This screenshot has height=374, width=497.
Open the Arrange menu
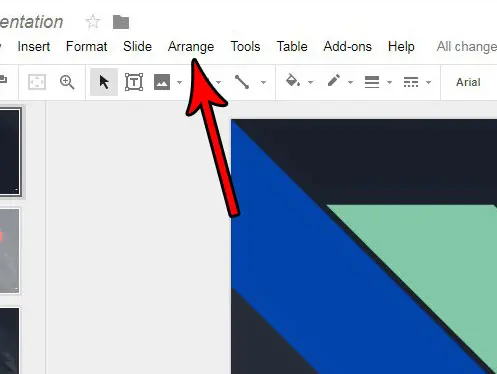[191, 47]
